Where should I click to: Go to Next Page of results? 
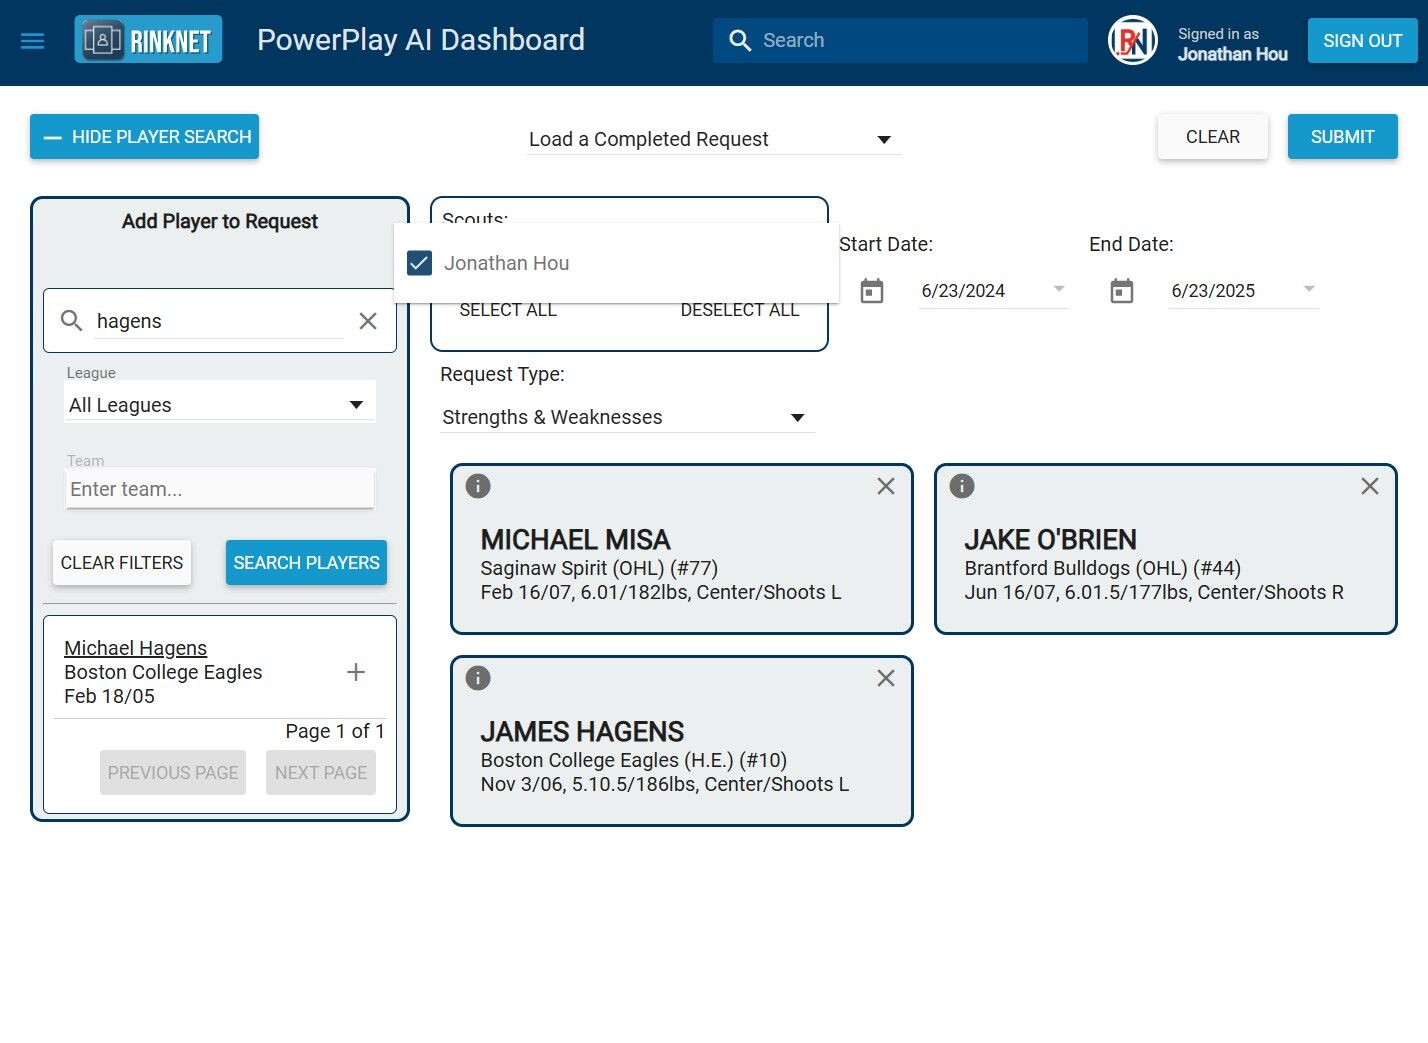pos(321,773)
